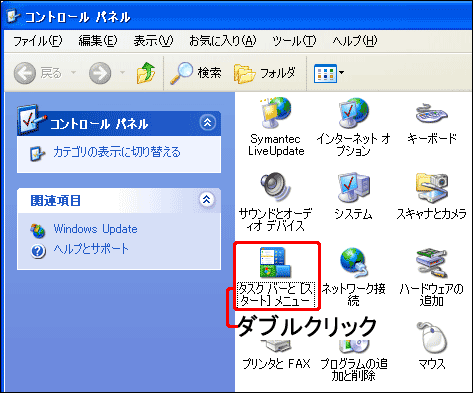Image resolution: width=473 pixels, height=393 pixels.
Task: Open the ツール(T) menu
Action: click(x=294, y=41)
